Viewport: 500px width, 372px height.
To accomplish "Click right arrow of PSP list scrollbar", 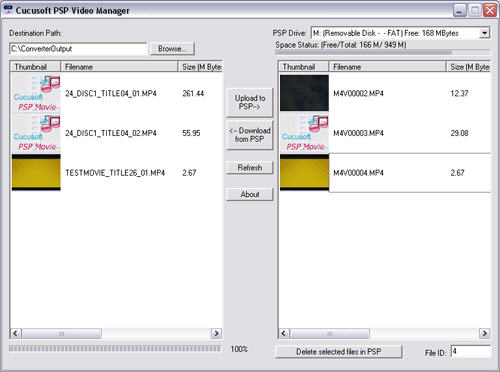I will click(x=484, y=333).
